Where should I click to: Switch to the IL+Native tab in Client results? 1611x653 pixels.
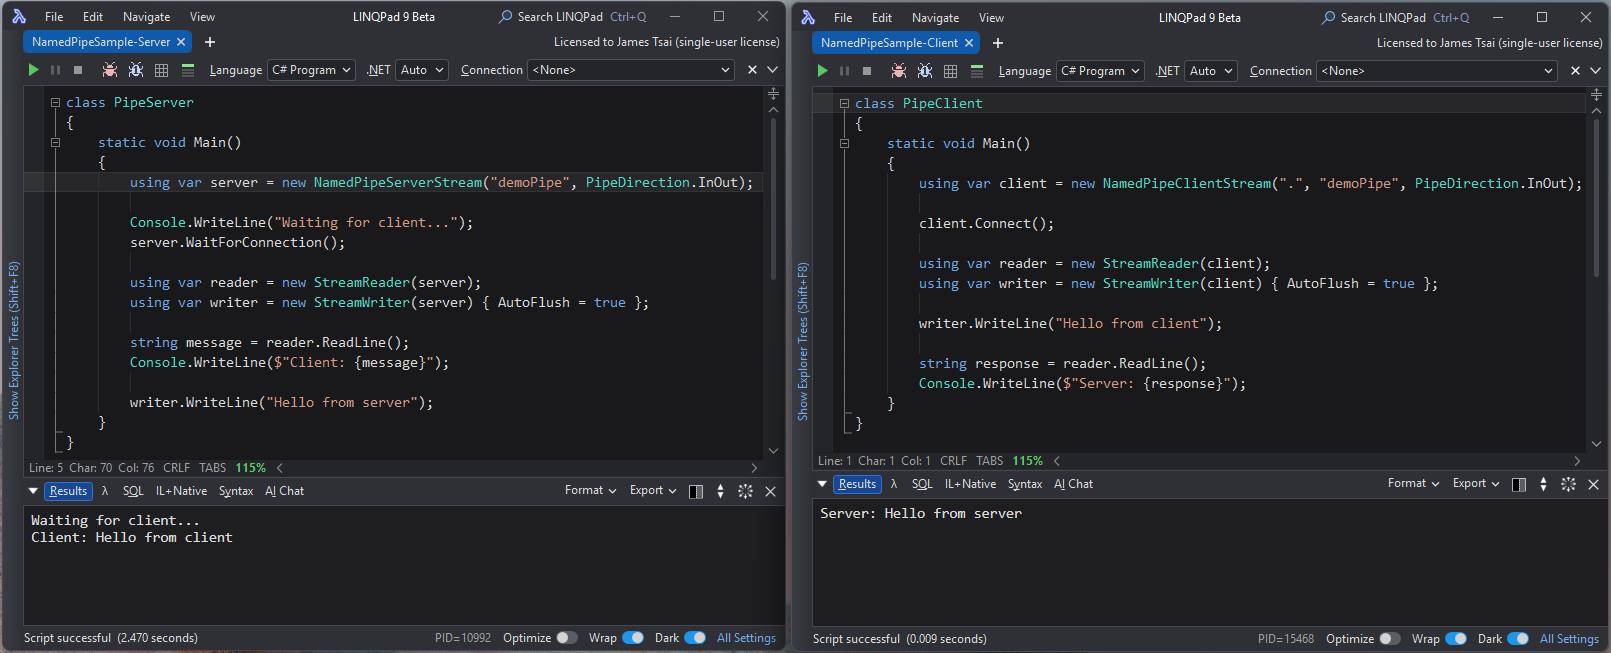pos(970,484)
